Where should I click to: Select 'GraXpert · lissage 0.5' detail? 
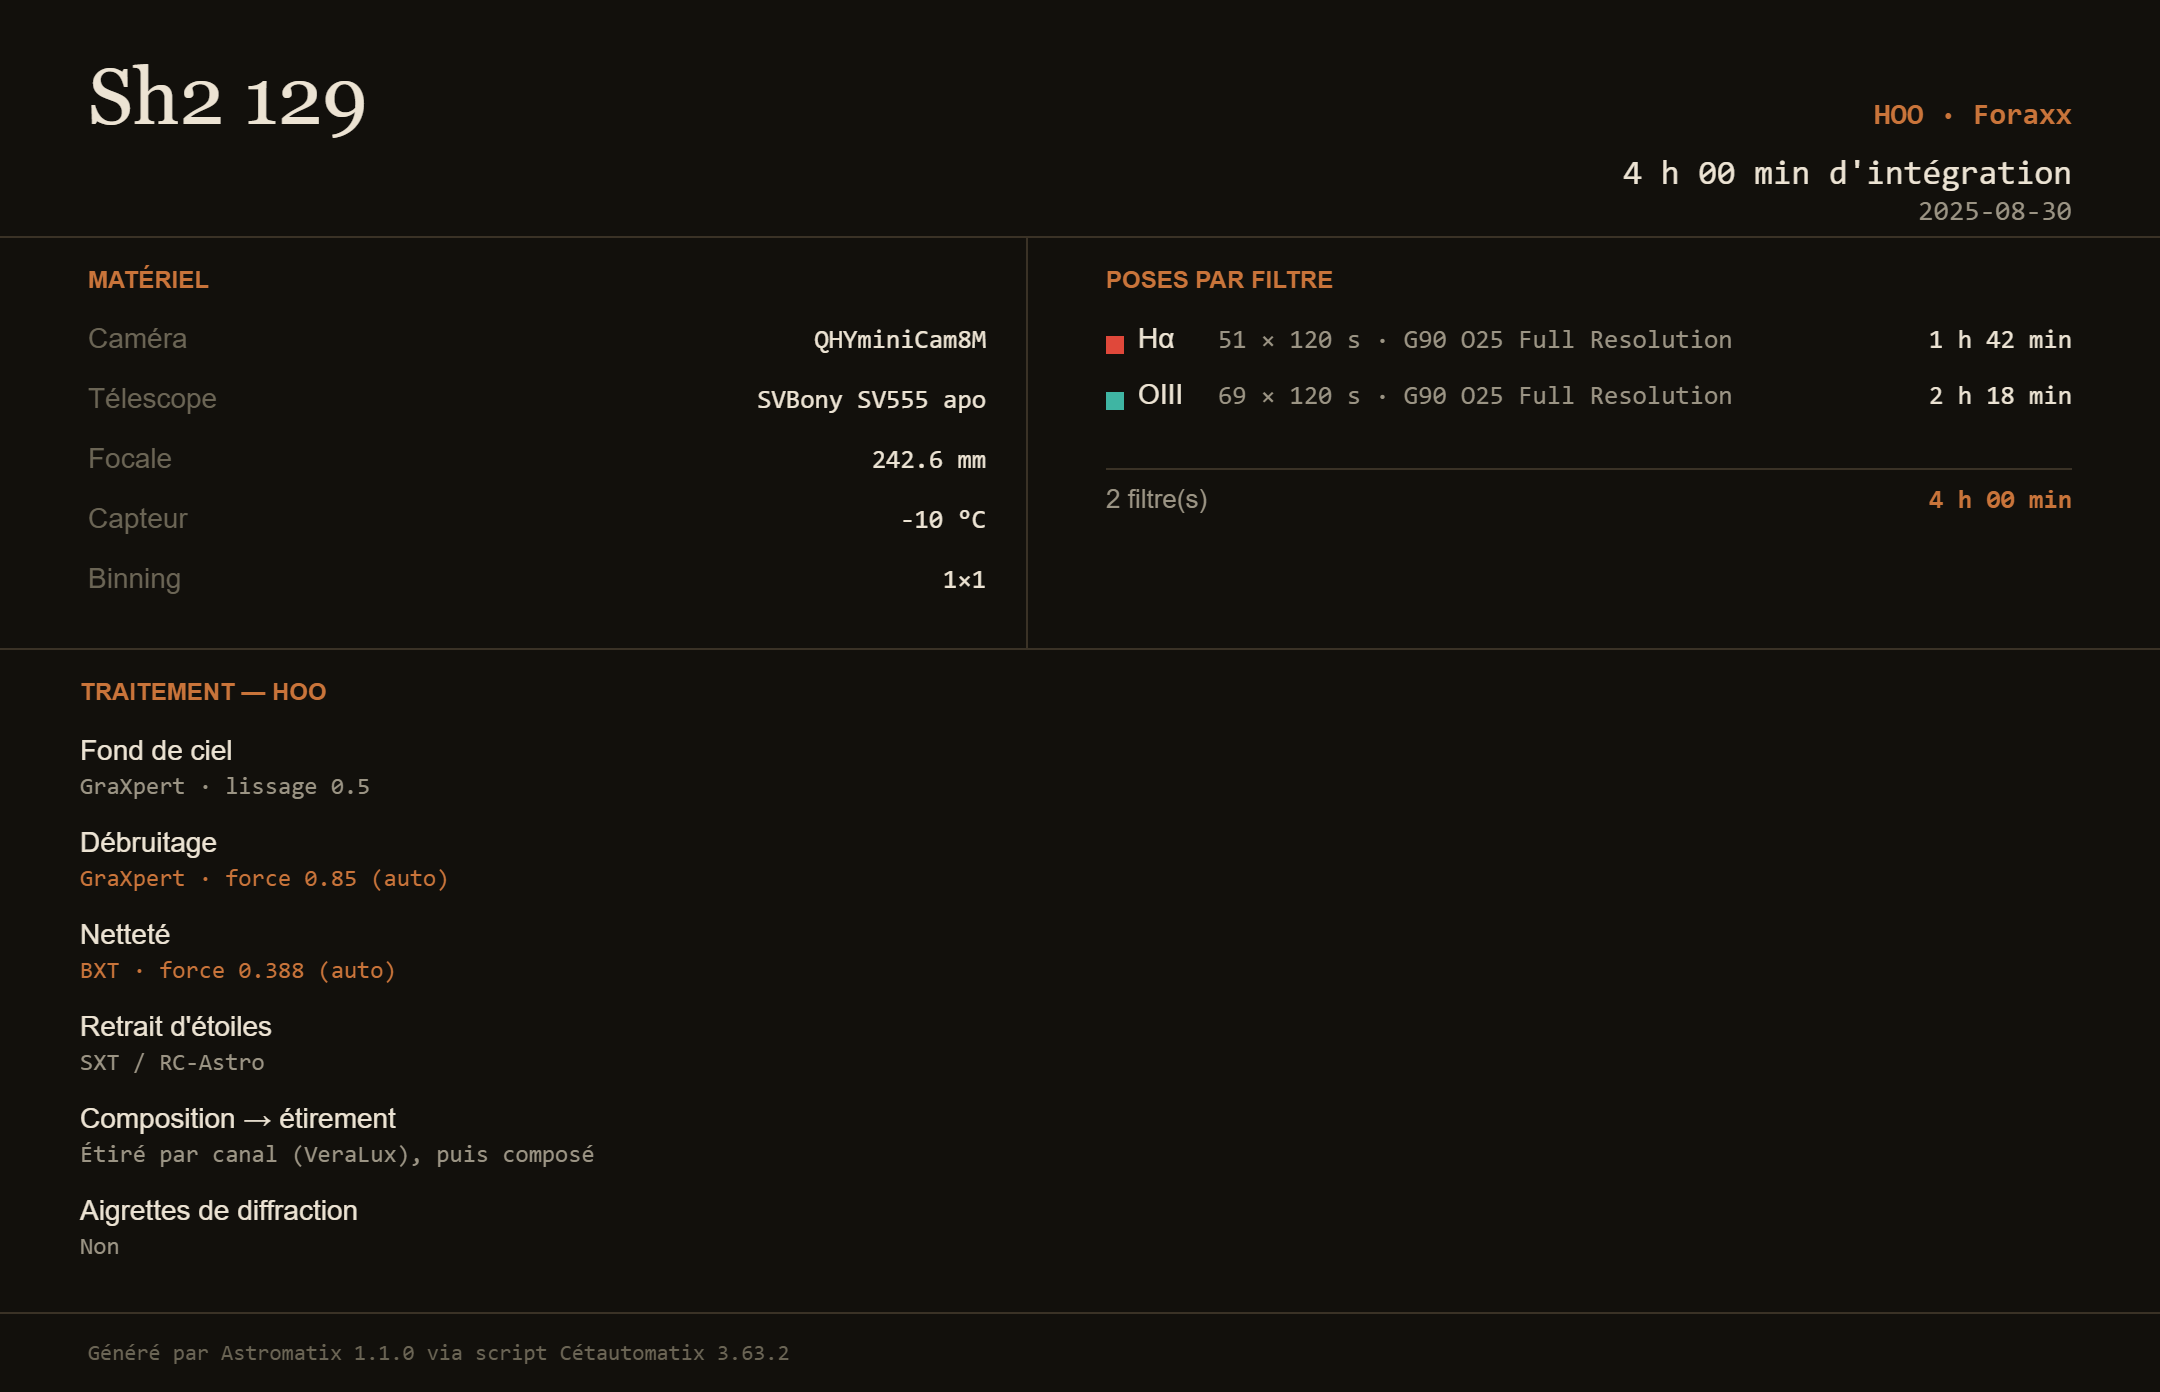tap(225, 787)
